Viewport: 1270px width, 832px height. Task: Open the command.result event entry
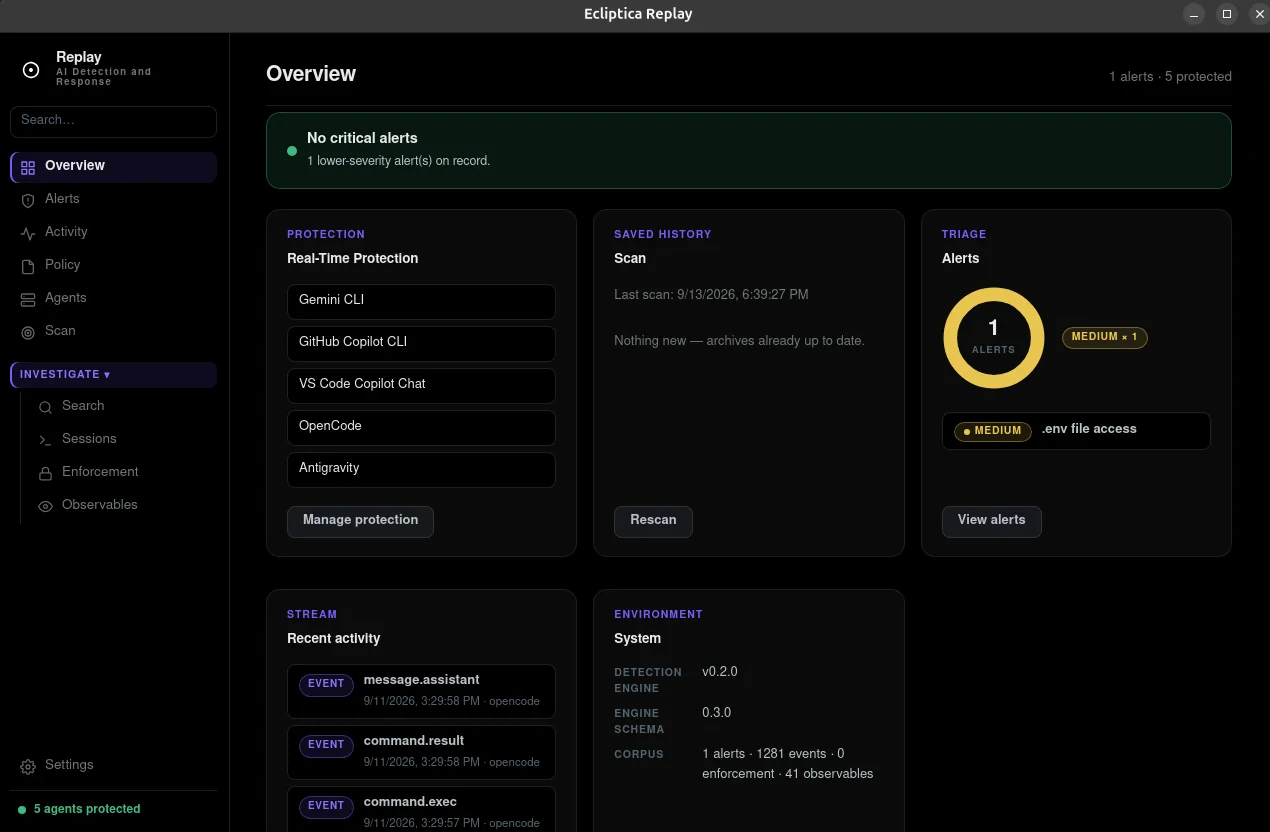pos(421,752)
